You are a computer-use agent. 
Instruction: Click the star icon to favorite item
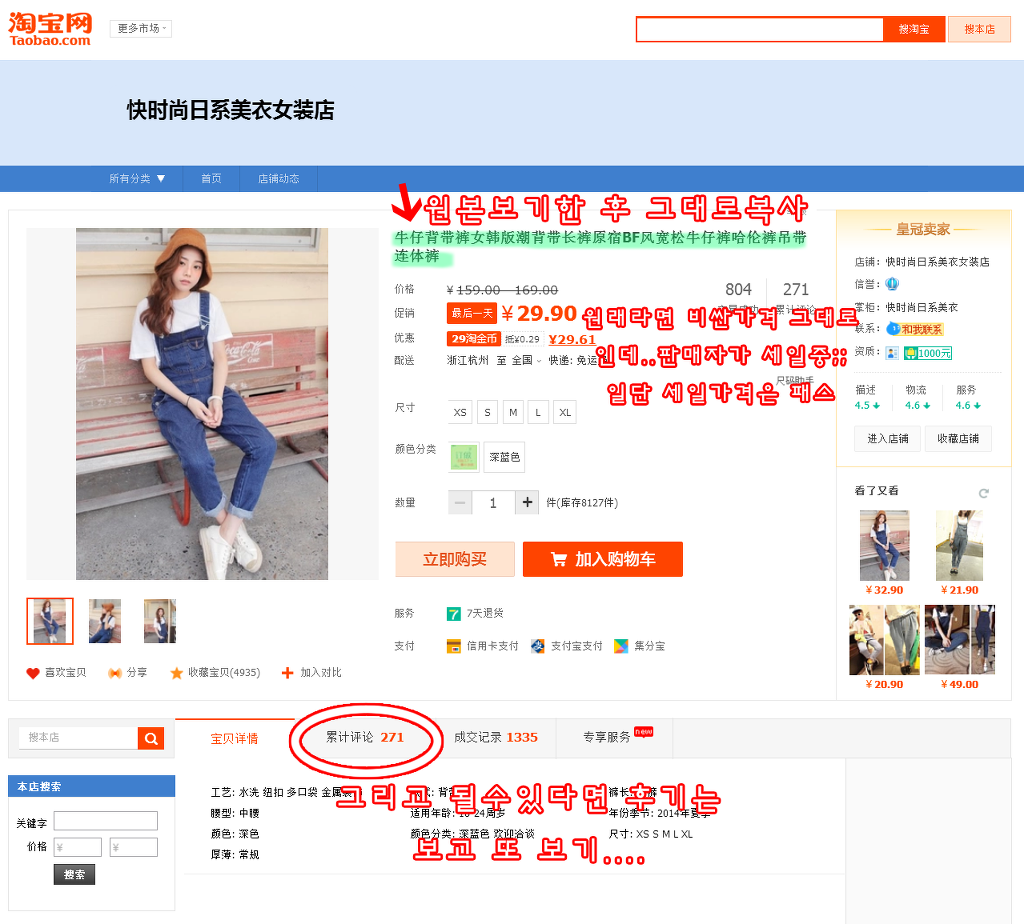tap(176, 673)
